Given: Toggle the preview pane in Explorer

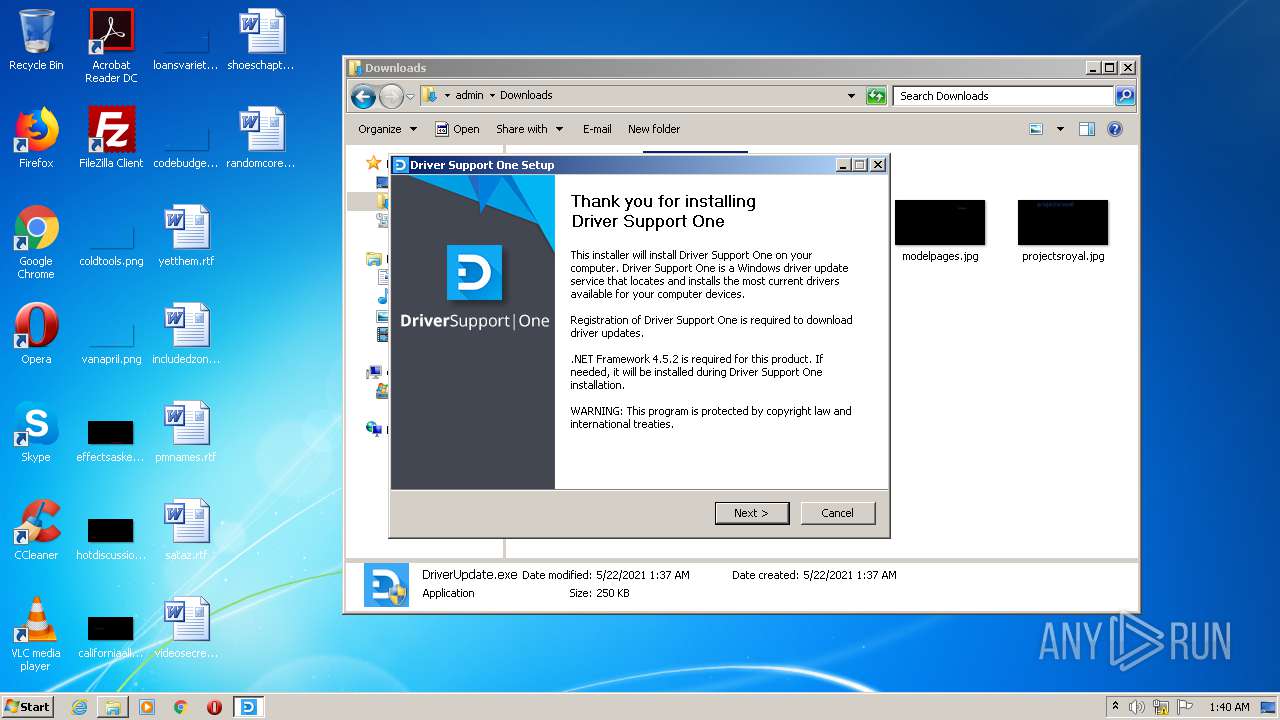Looking at the screenshot, I should tap(1087, 129).
